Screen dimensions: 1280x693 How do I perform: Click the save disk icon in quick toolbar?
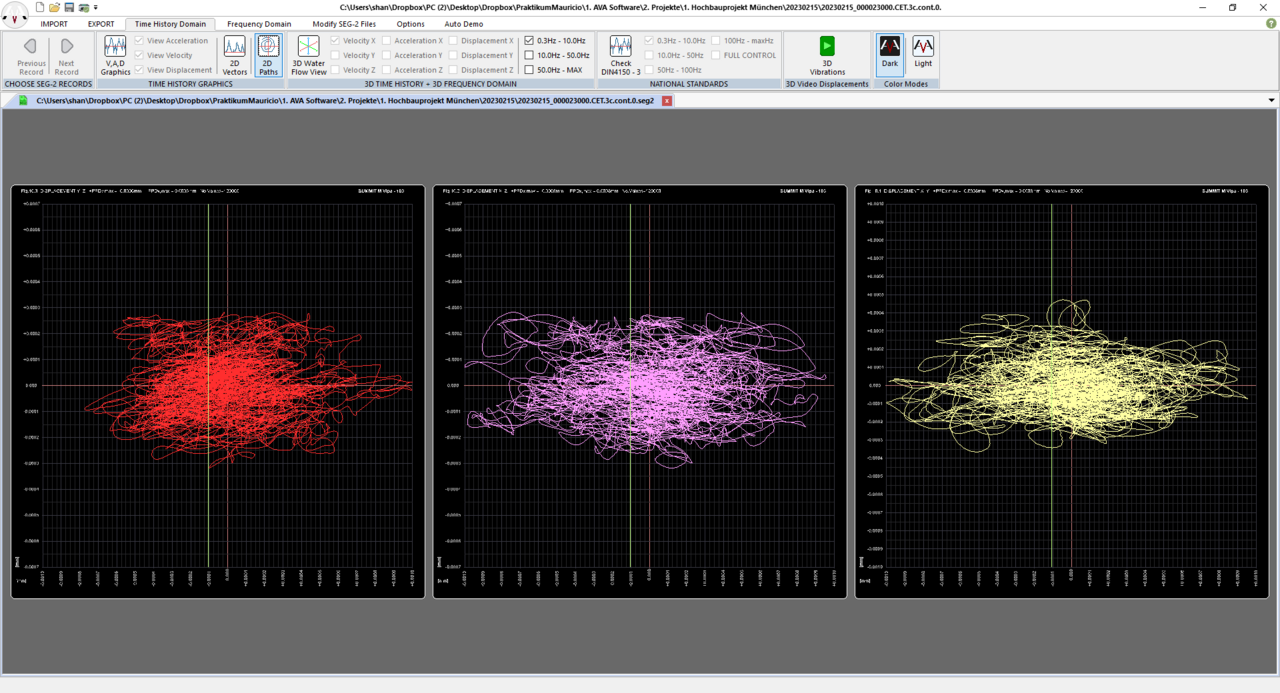click(x=69, y=7)
